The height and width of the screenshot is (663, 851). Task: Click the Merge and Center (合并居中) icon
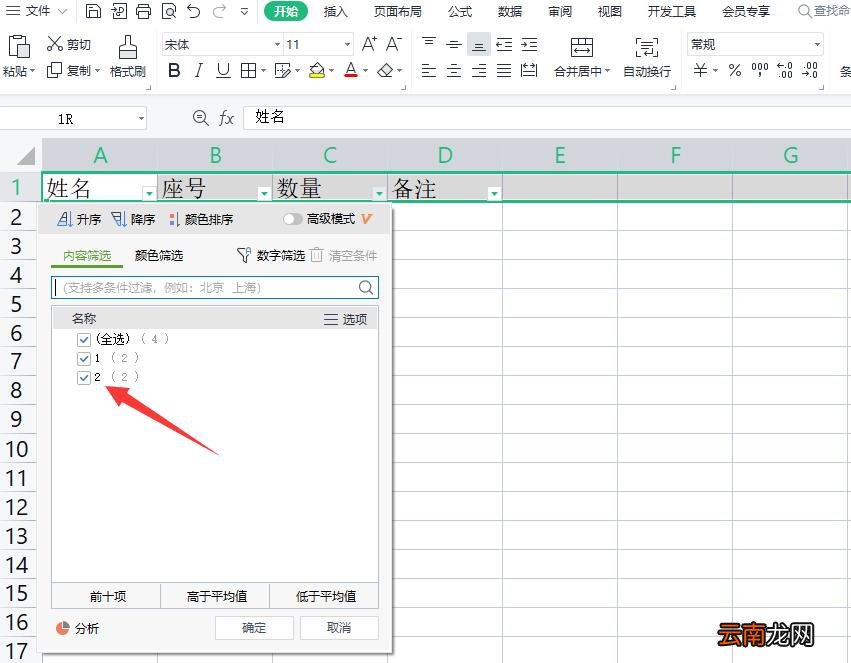point(582,47)
